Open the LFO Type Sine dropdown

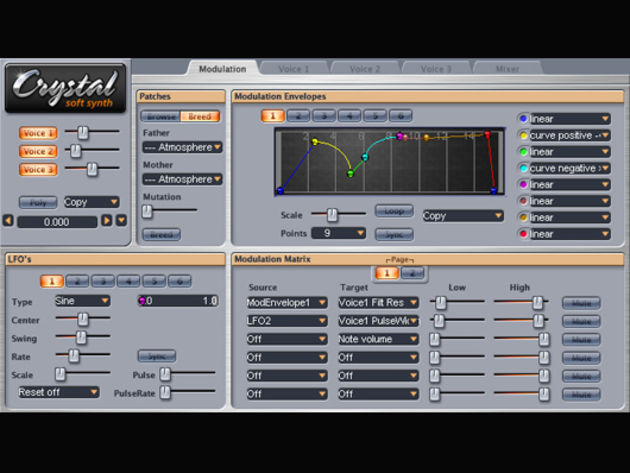82,301
